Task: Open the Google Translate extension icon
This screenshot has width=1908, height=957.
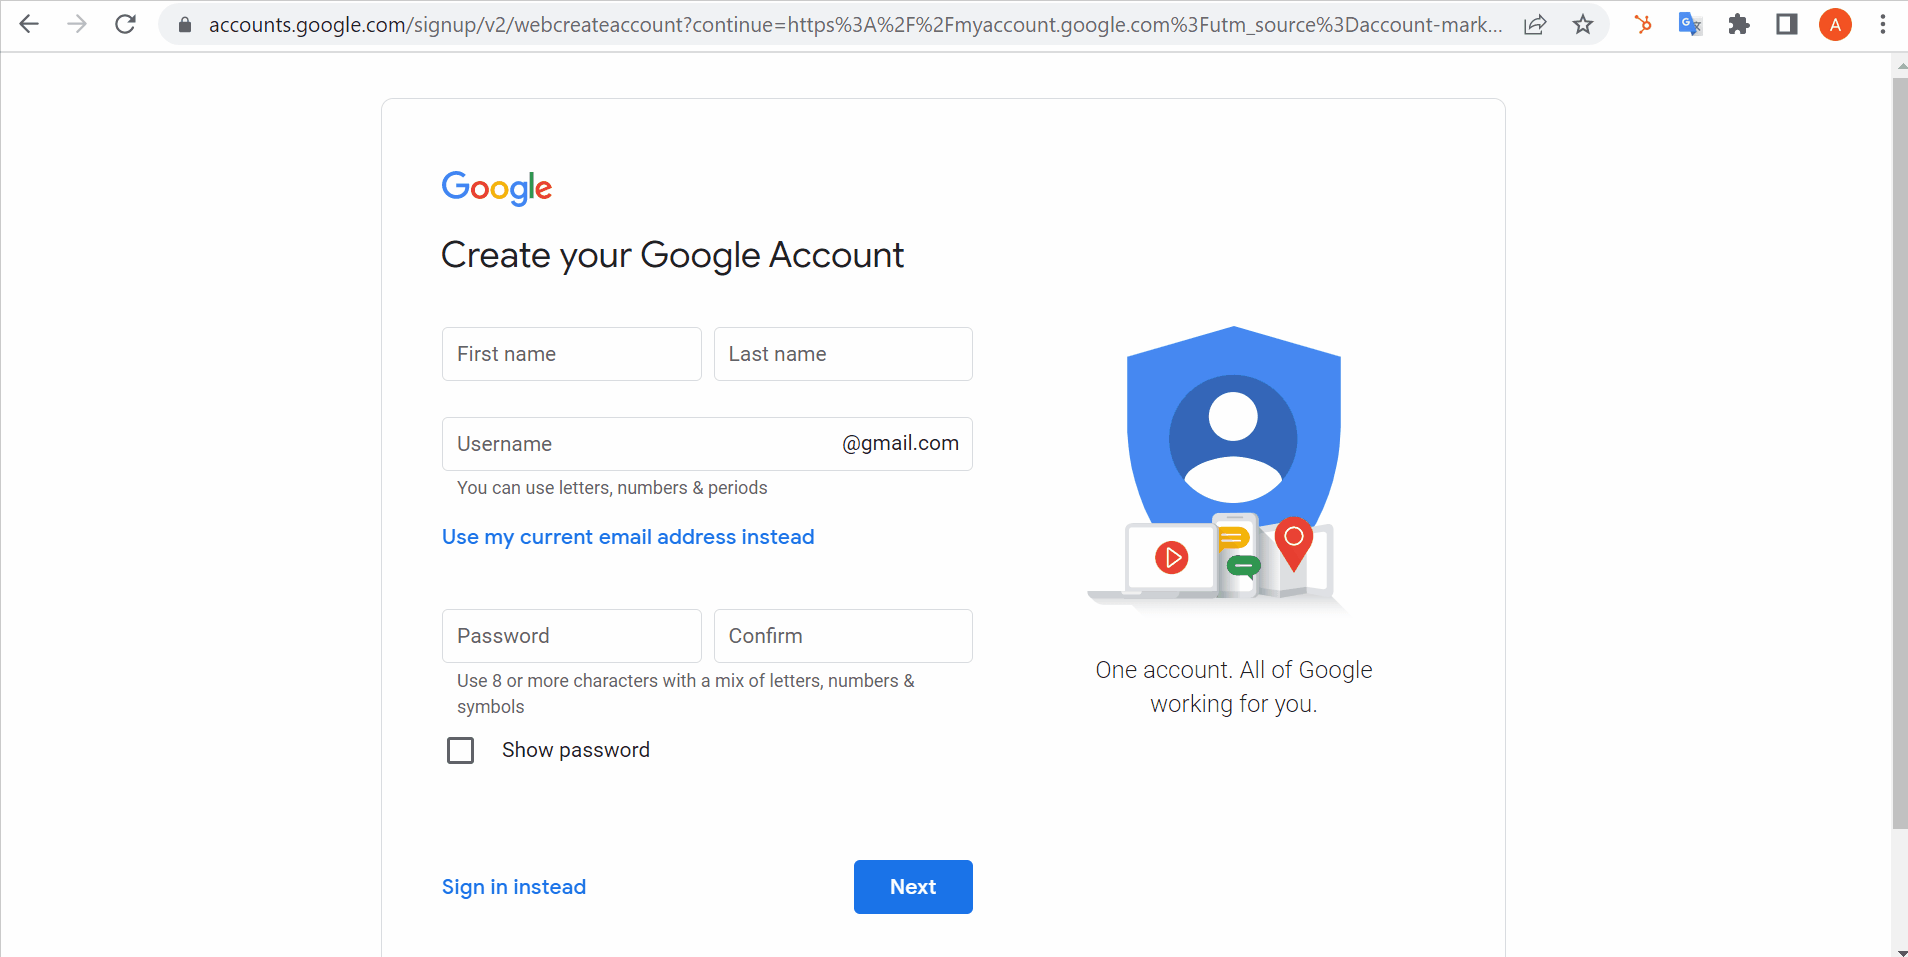Action: (1690, 24)
